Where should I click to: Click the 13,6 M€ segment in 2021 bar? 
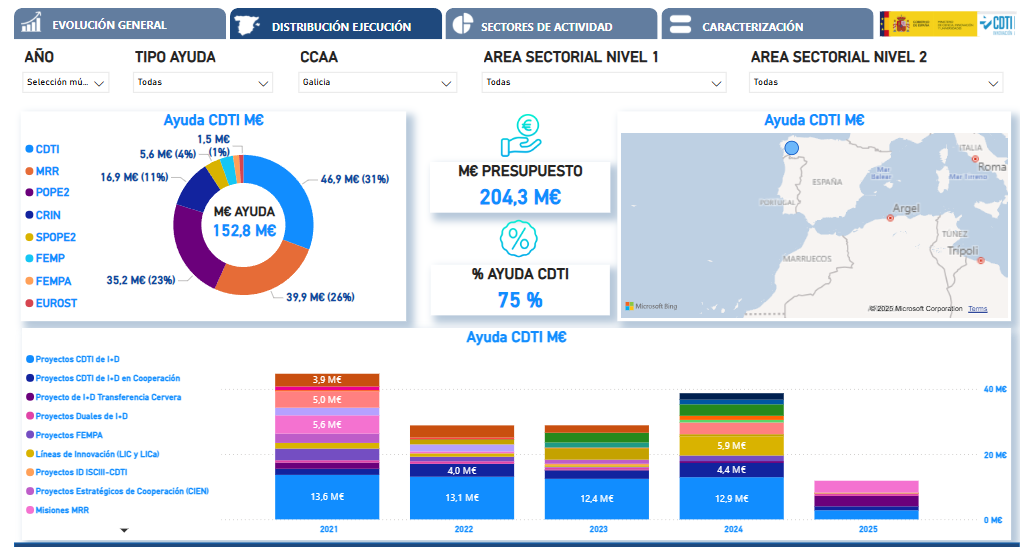pos(327,497)
